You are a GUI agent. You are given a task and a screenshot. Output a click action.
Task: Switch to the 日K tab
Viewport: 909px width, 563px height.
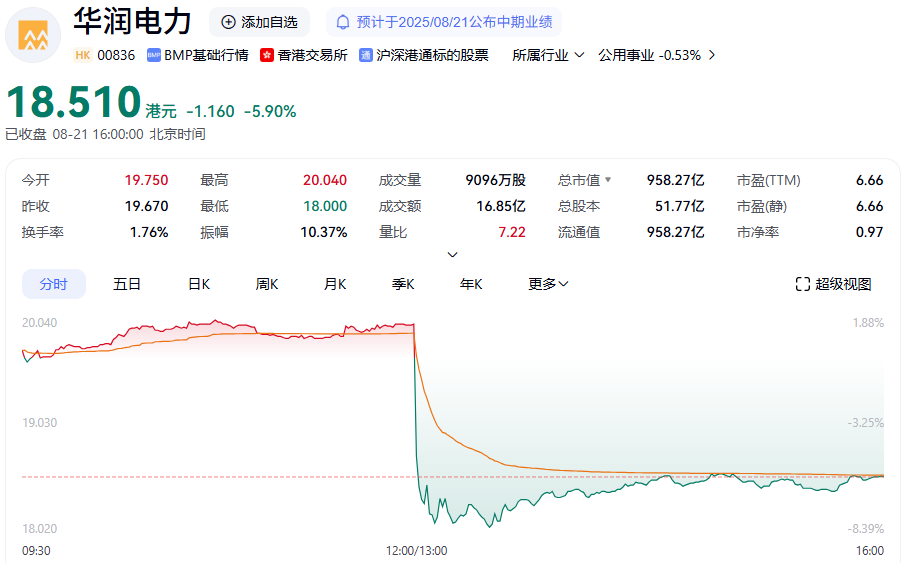[x=199, y=284]
